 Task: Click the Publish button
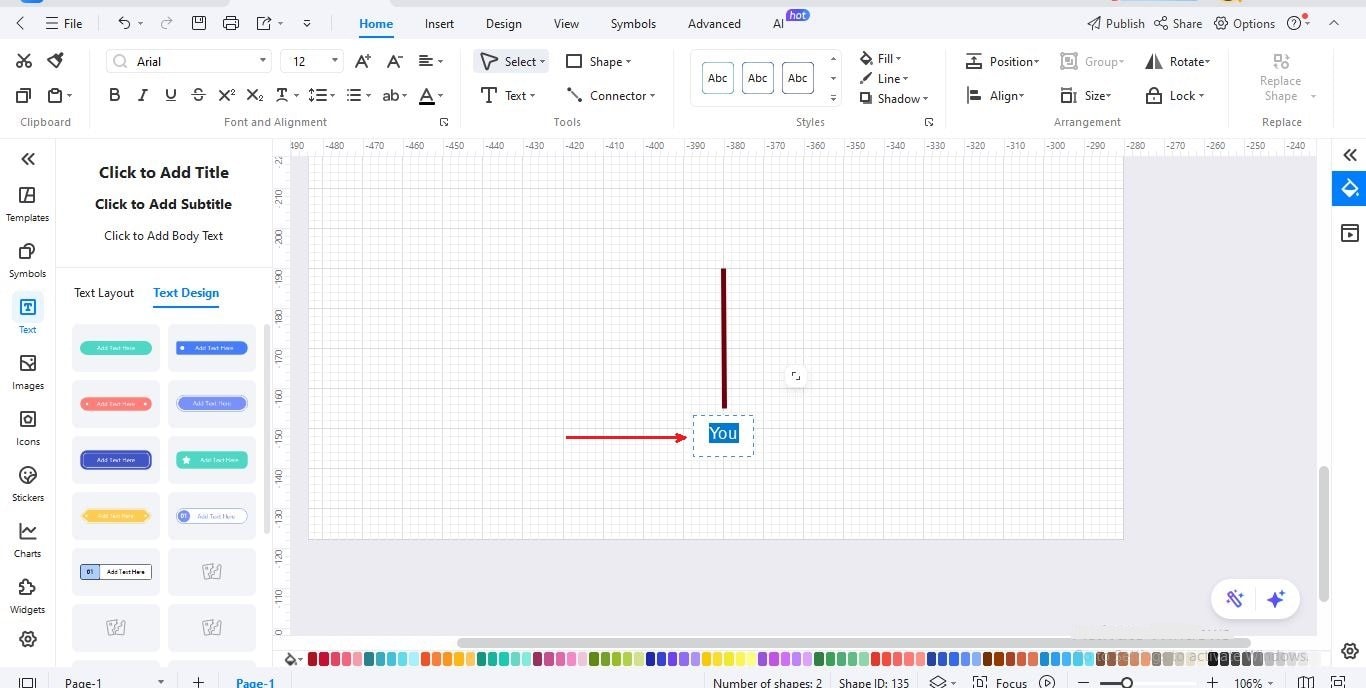[1115, 22]
